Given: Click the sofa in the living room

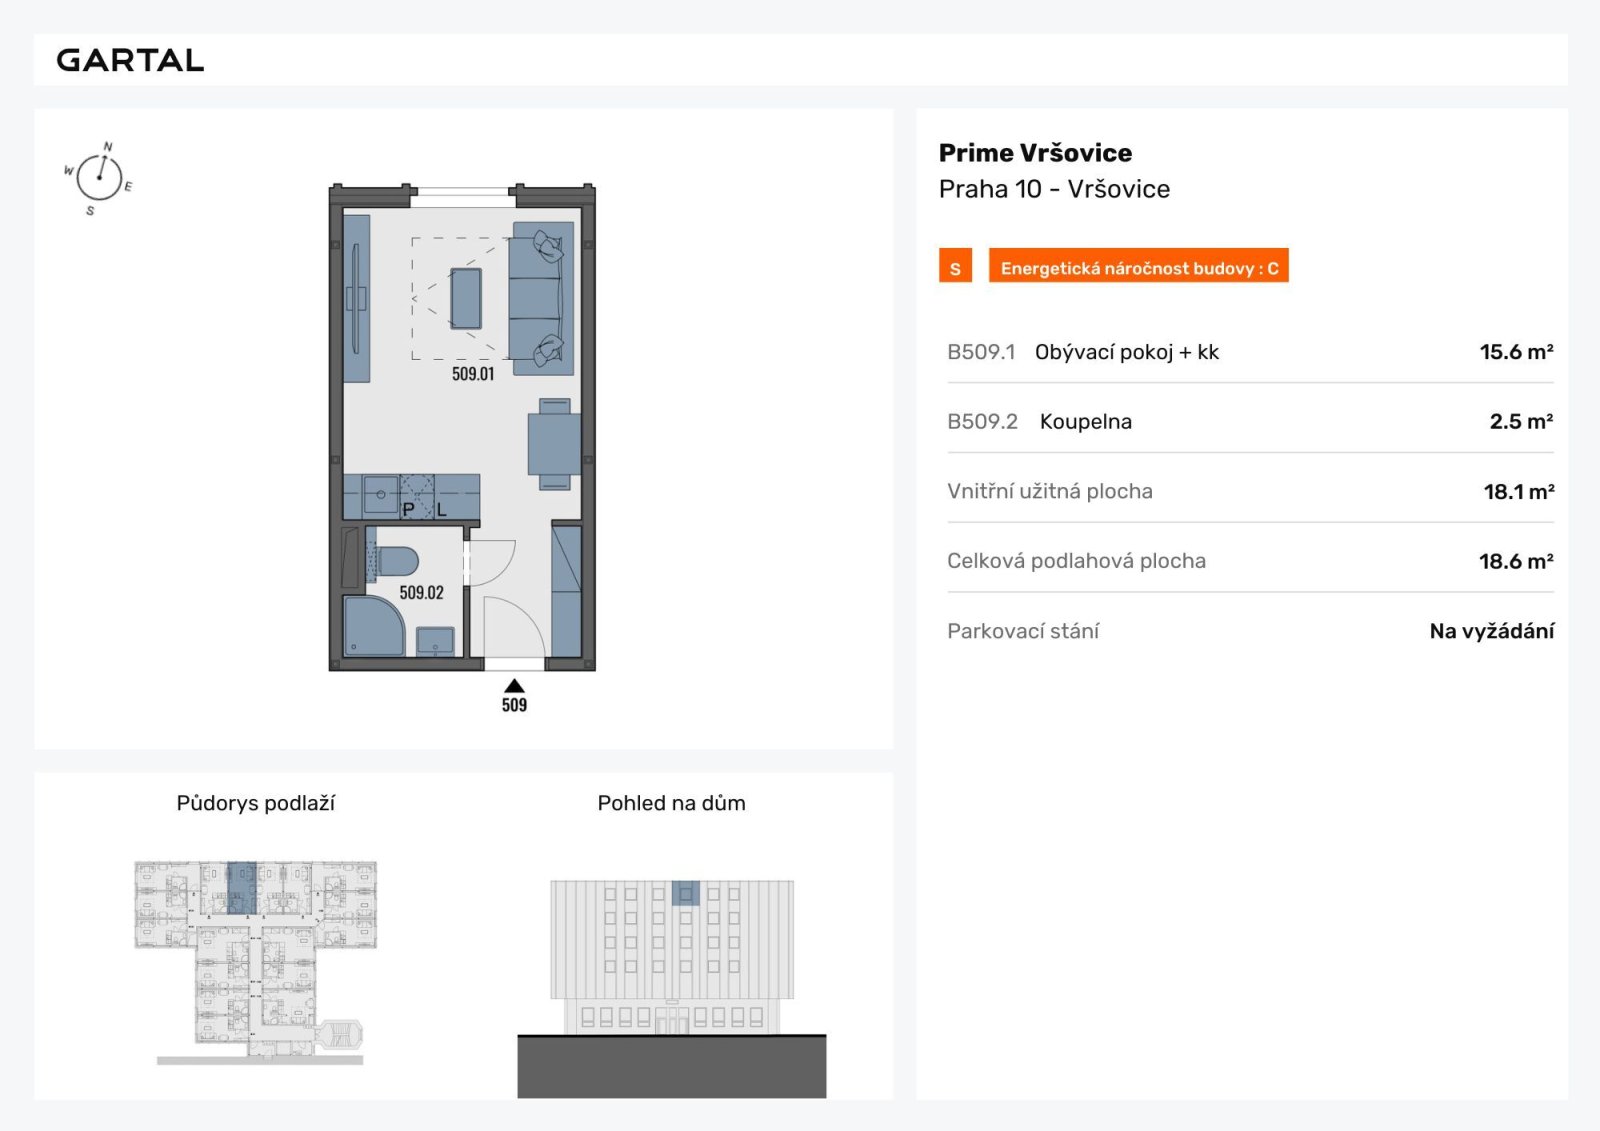Looking at the screenshot, I should tap(543, 298).
